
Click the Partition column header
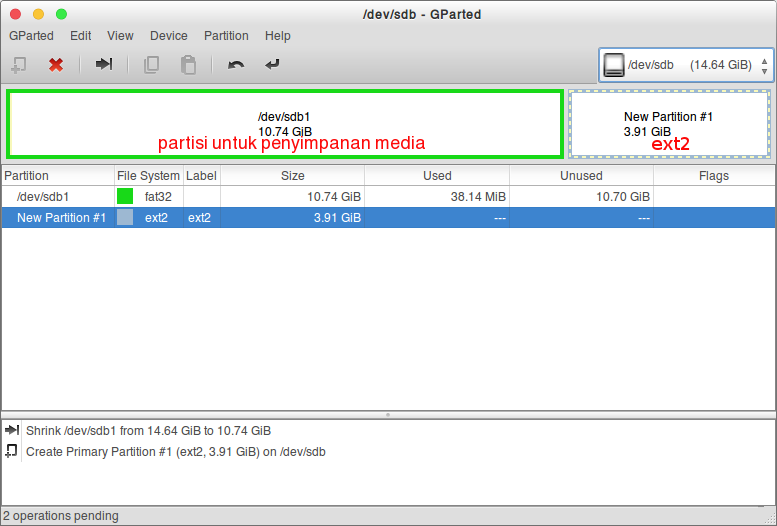tap(57, 175)
